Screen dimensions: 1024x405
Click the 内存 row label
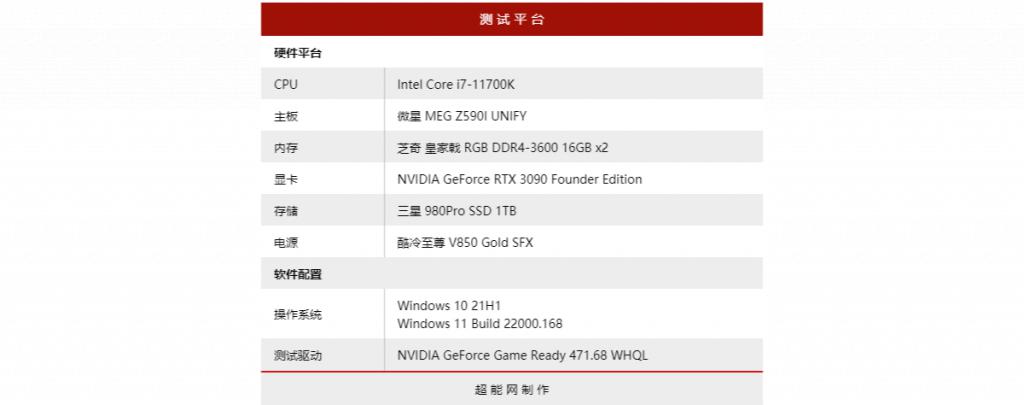pos(285,148)
